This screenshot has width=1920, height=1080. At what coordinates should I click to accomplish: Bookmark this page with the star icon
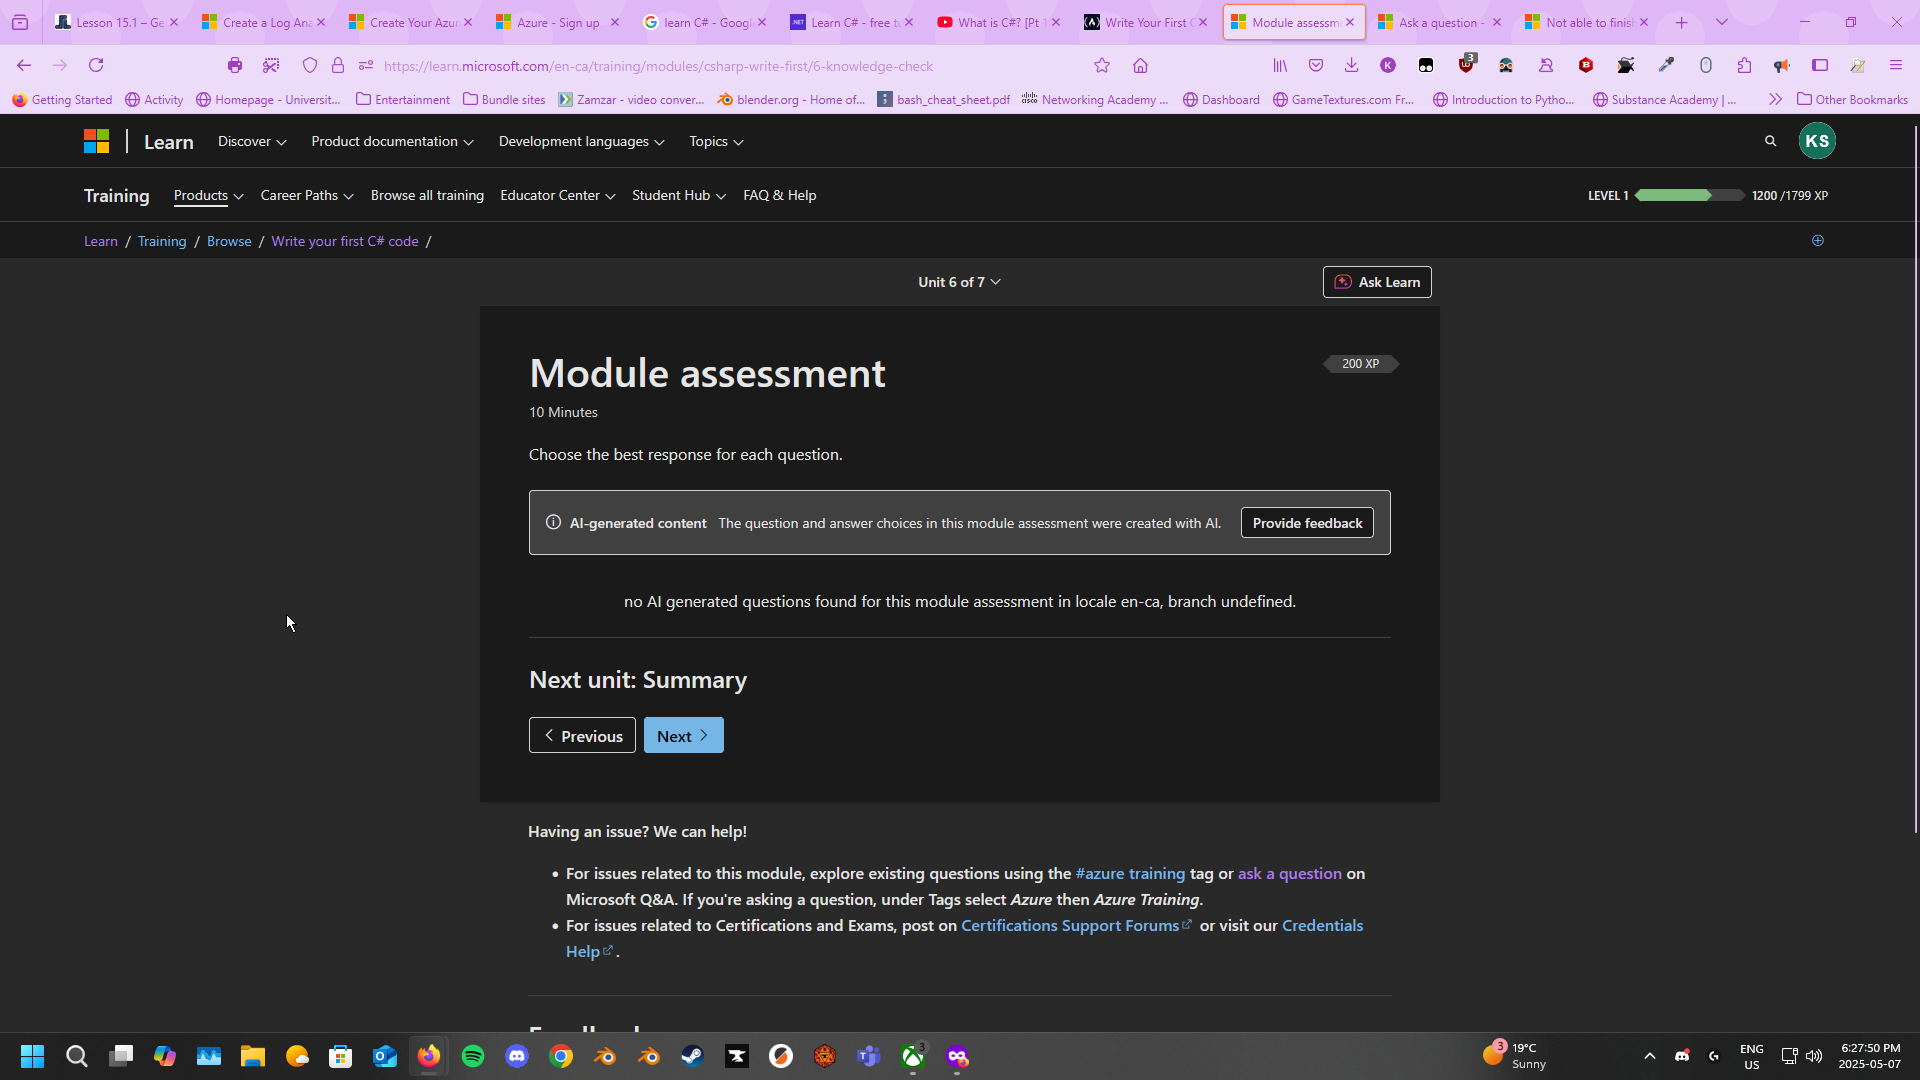tap(1102, 66)
